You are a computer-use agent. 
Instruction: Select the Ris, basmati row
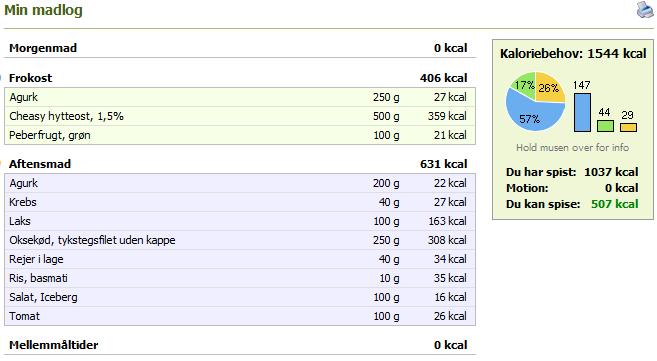coord(240,278)
